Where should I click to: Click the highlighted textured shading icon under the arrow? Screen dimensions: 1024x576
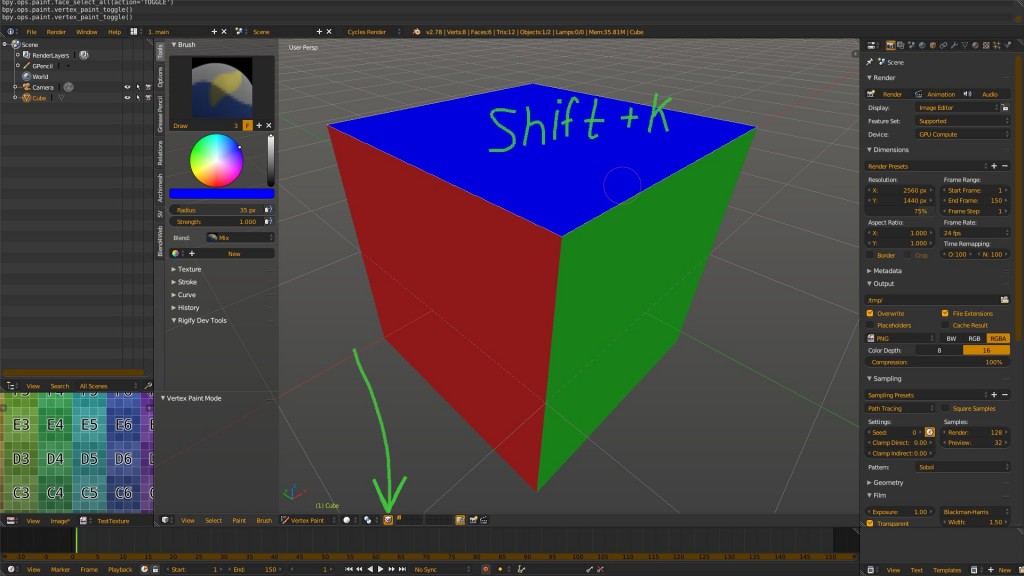[388, 518]
